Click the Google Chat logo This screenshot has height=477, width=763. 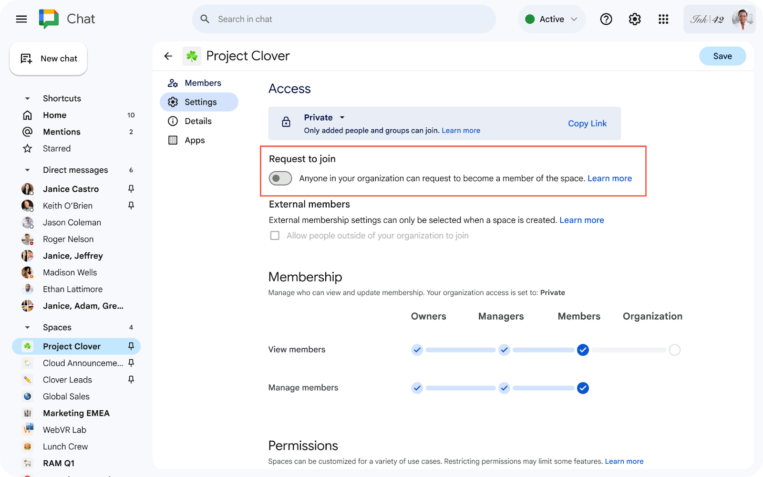49,19
